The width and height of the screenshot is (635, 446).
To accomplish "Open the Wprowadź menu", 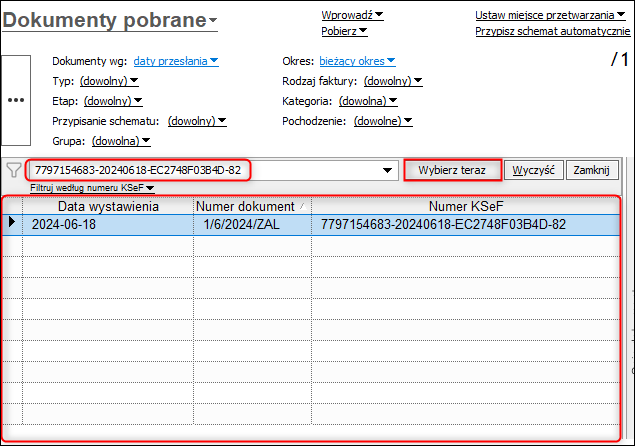I will click(x=352, y=15).
